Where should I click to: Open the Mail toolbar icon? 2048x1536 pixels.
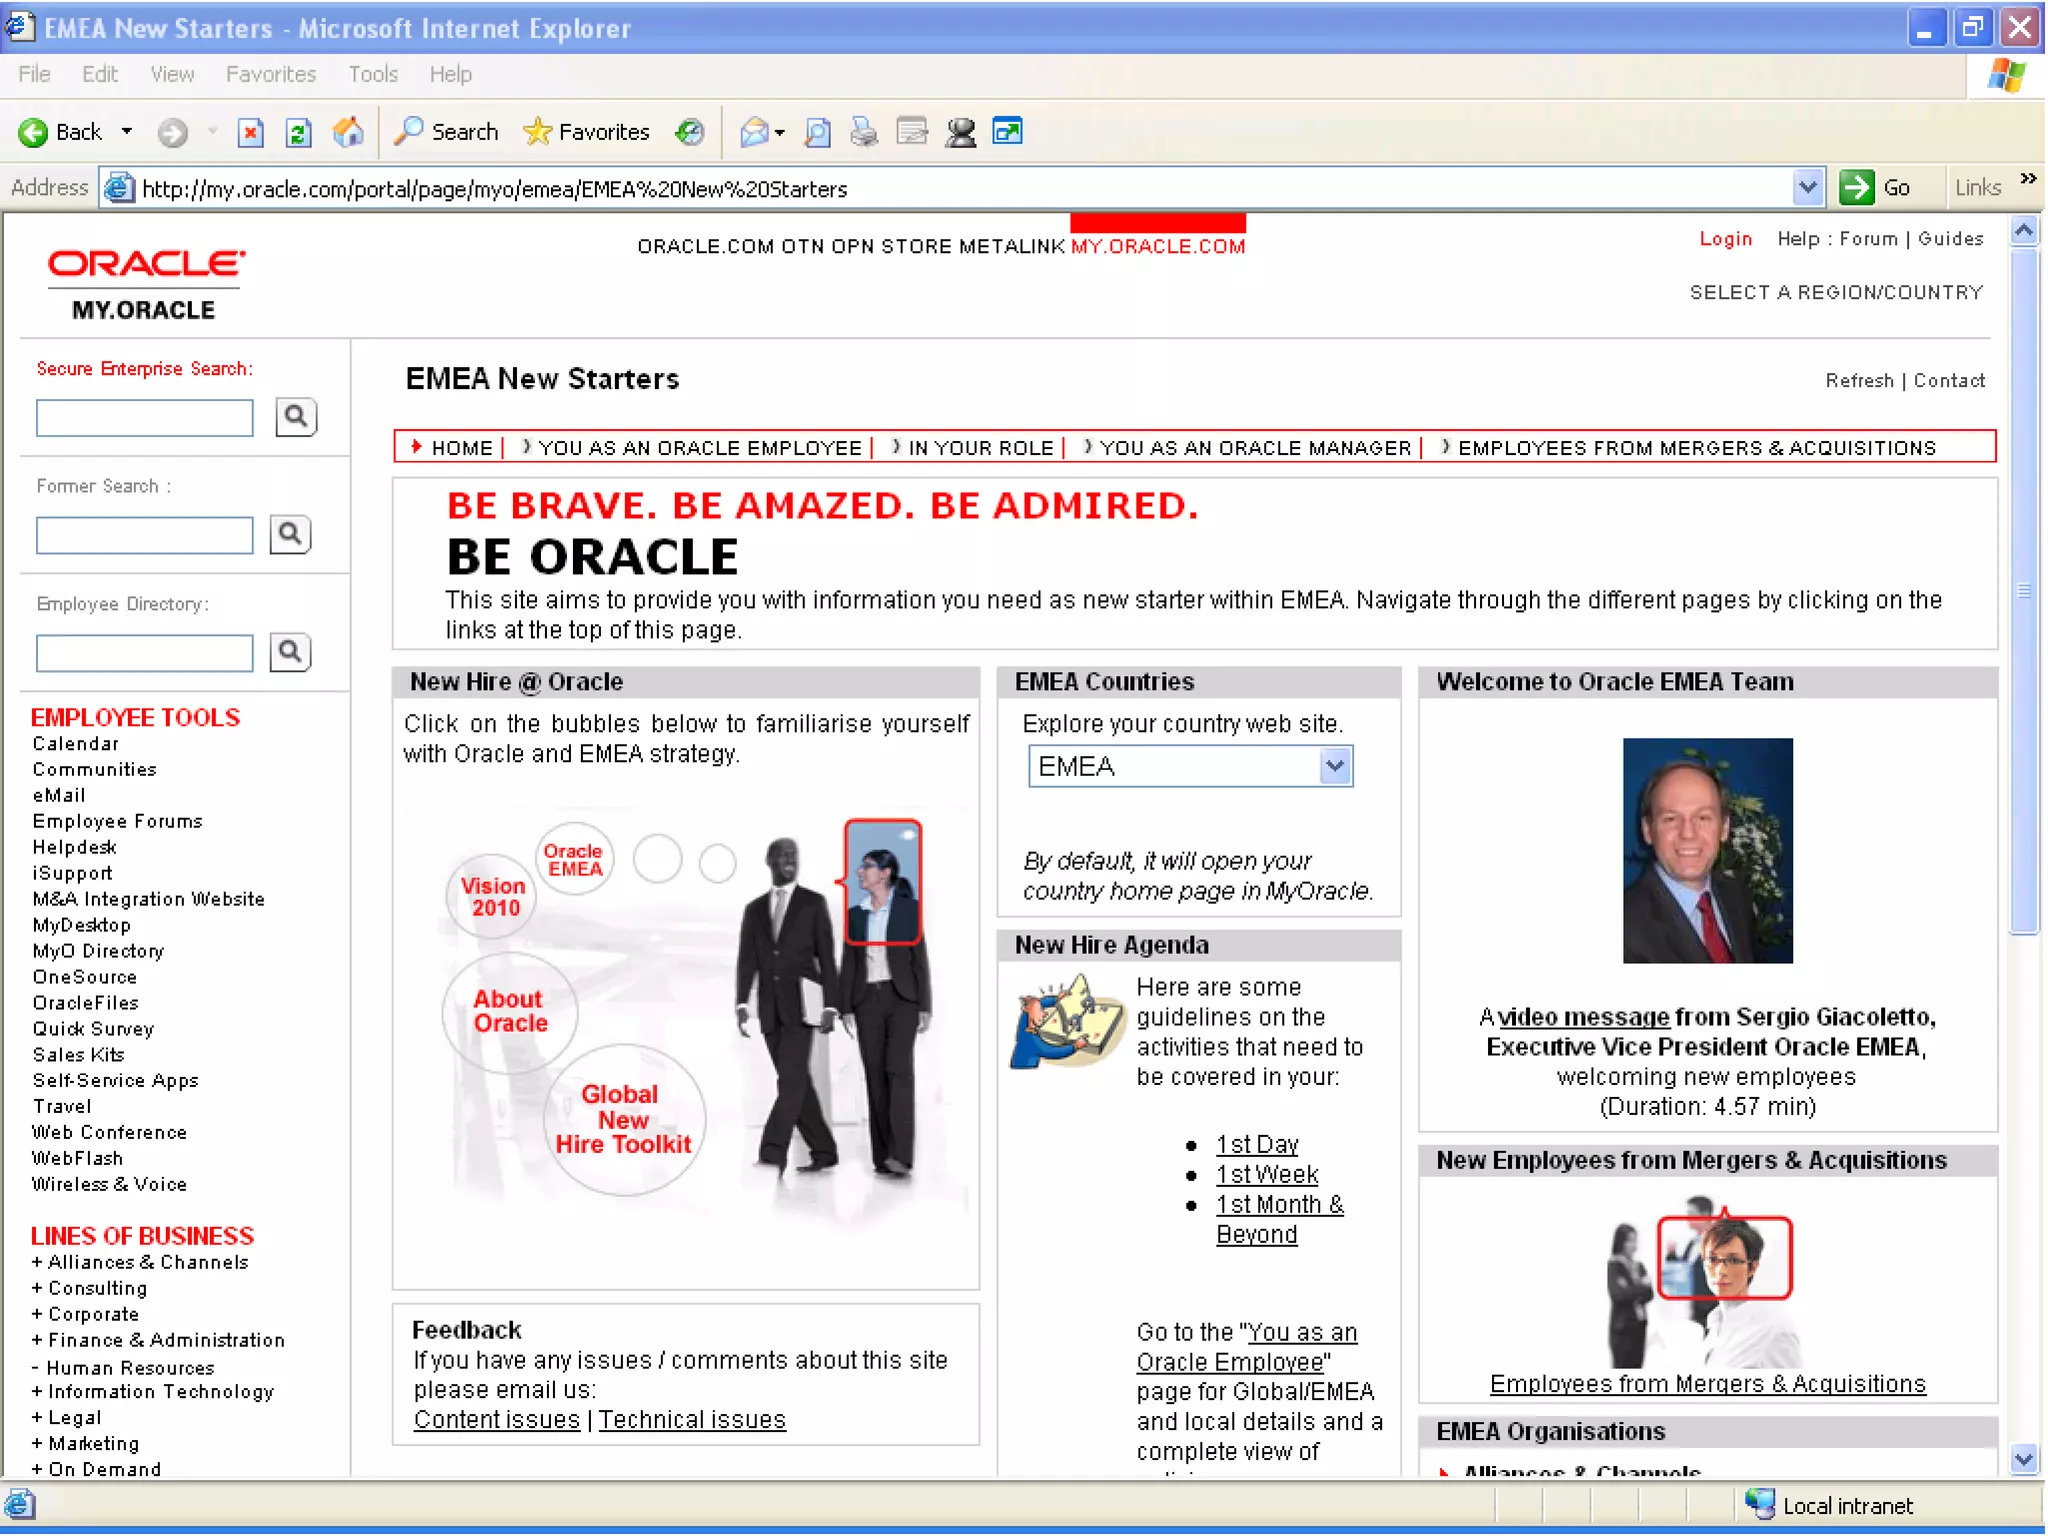point(754,132)
